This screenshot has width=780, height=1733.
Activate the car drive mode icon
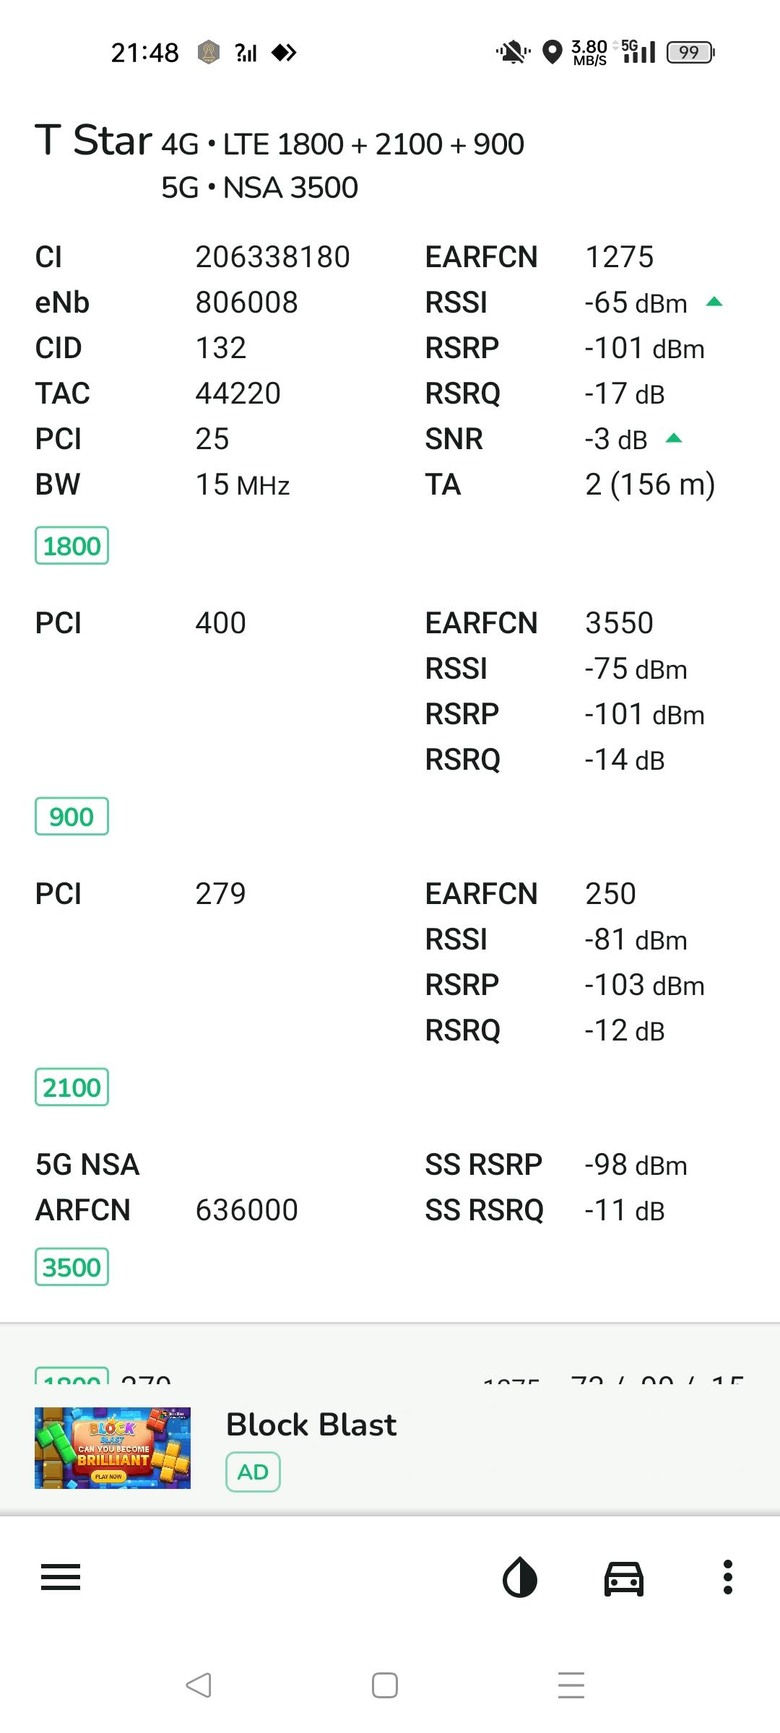point(624,1578)
